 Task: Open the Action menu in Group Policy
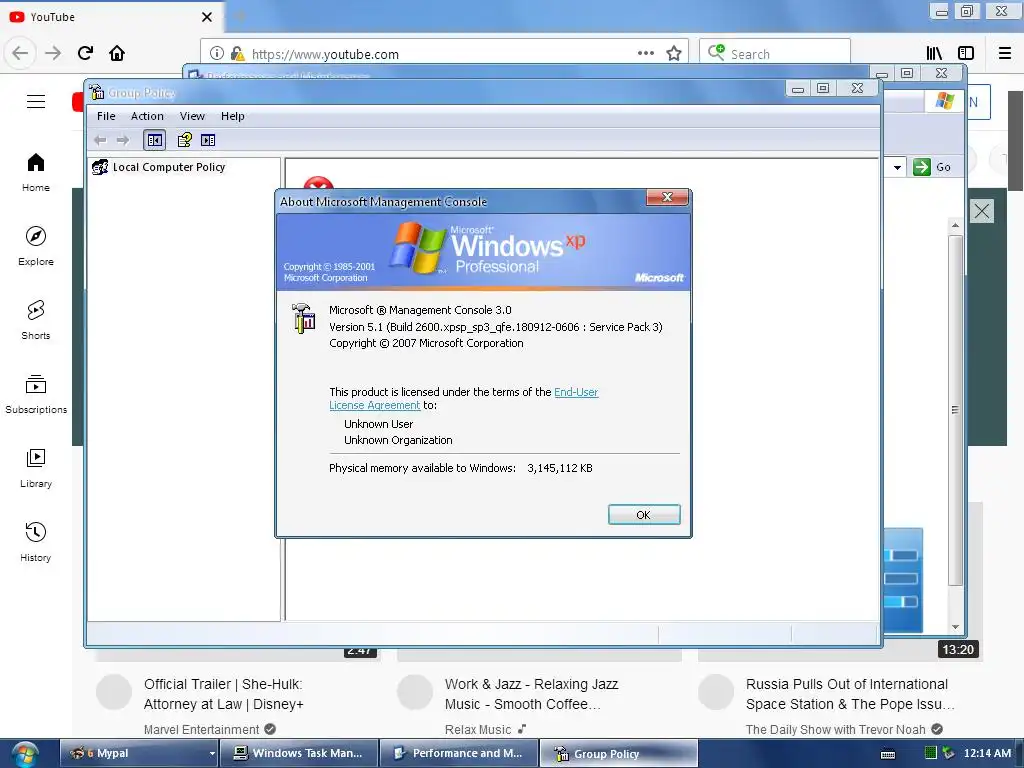[x=147, y=116]
